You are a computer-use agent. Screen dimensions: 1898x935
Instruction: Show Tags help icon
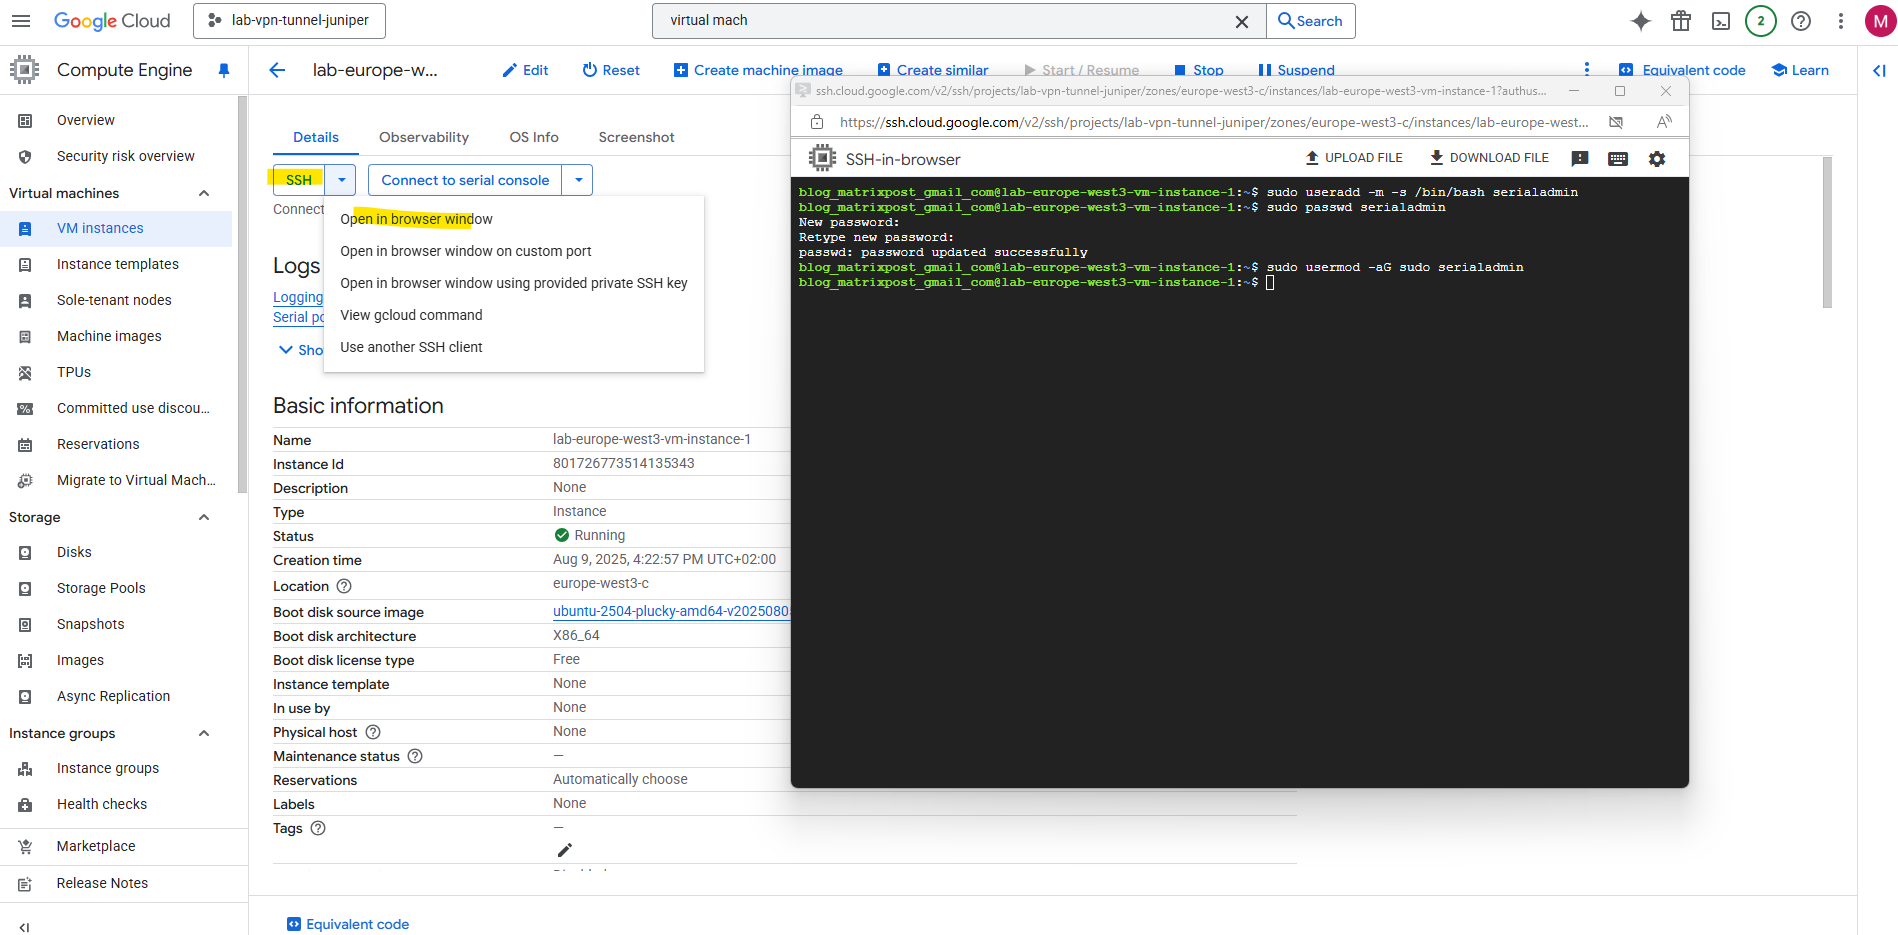coord(318,828)
